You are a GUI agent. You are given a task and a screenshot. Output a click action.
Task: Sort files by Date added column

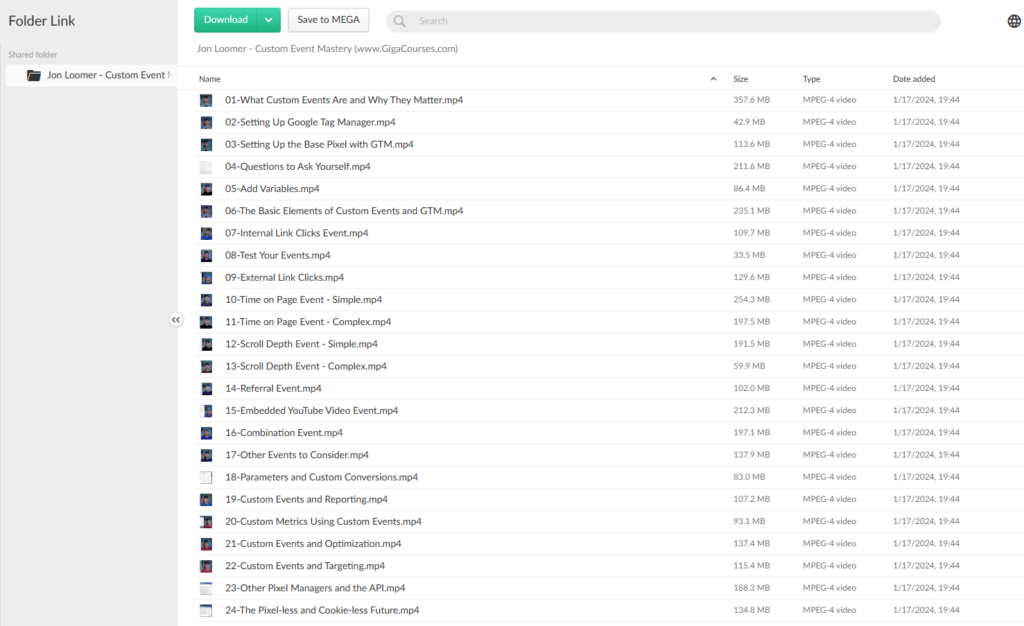pyautogui.click(x=915, y=79)
